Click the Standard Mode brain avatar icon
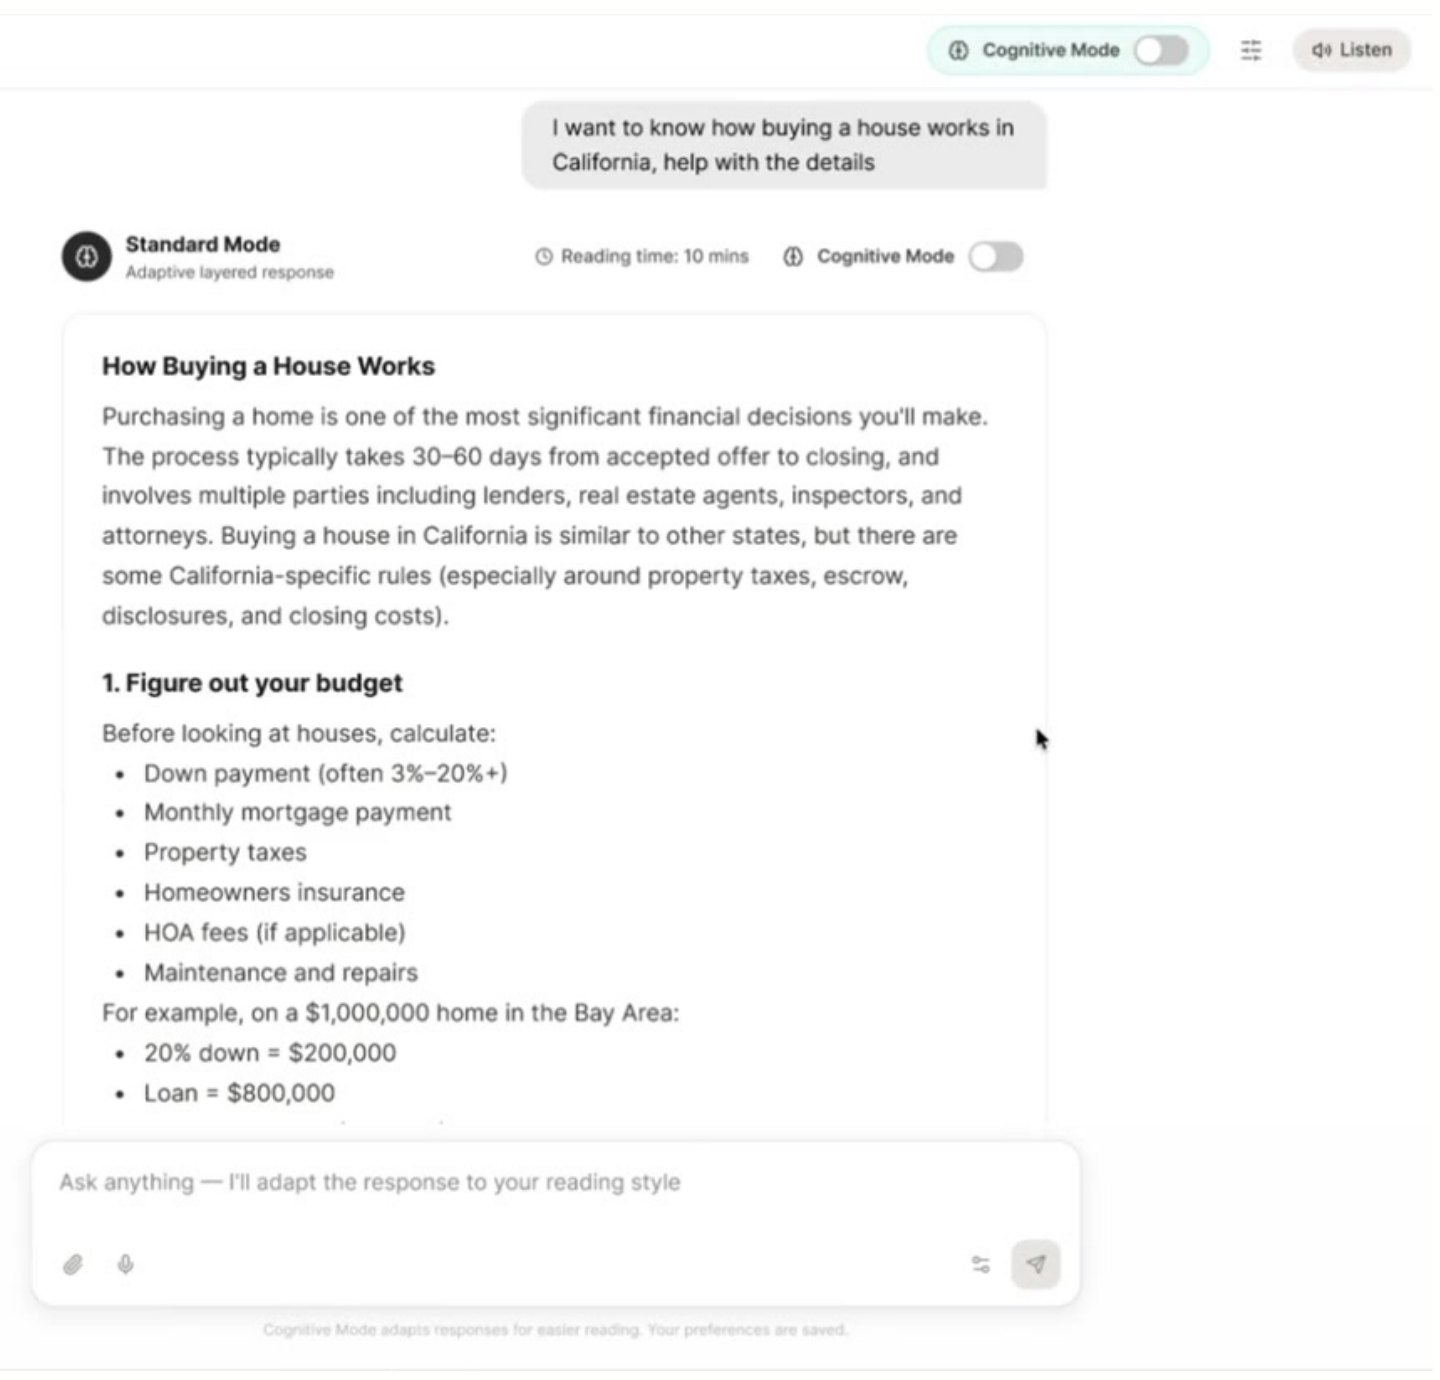This screenshot has height=1380, width=1440. (87, 257)
